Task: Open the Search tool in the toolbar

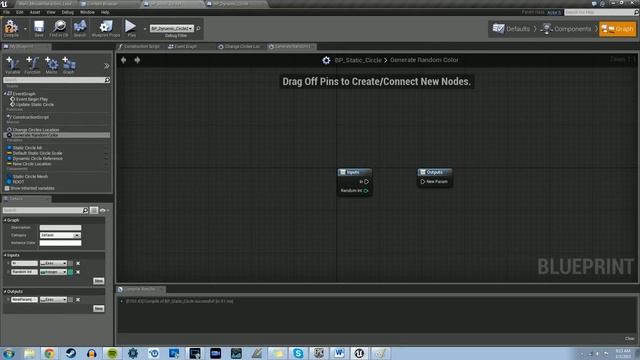Action: tap(80, 29)
